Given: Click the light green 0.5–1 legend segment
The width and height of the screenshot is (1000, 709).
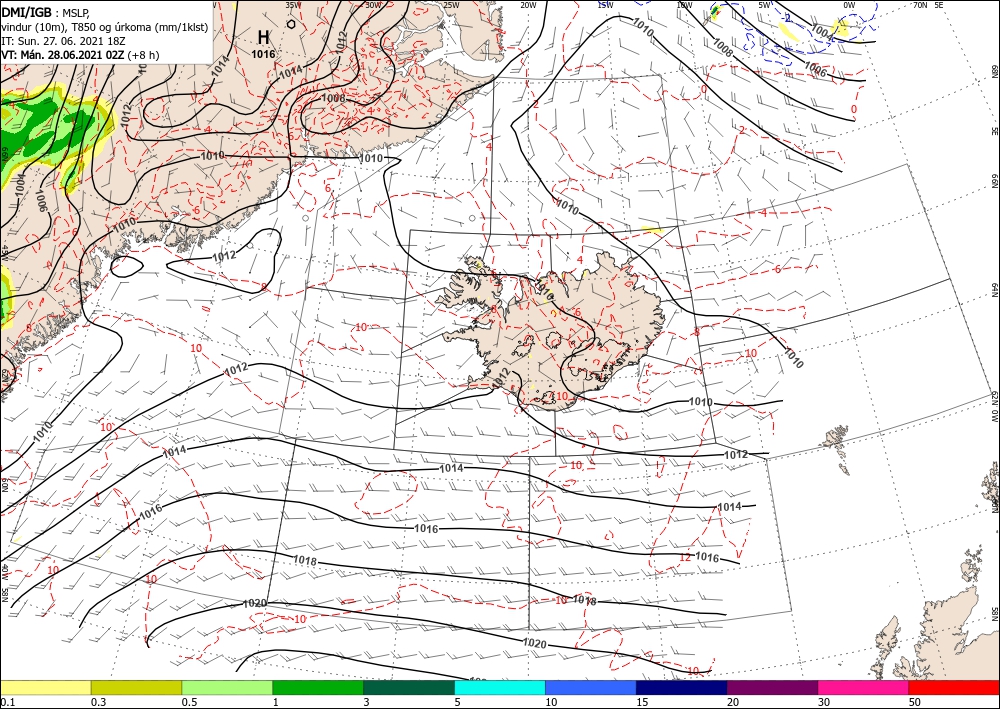Looking at the screenshot, I should pyautogui.click(x=227, y=687).
